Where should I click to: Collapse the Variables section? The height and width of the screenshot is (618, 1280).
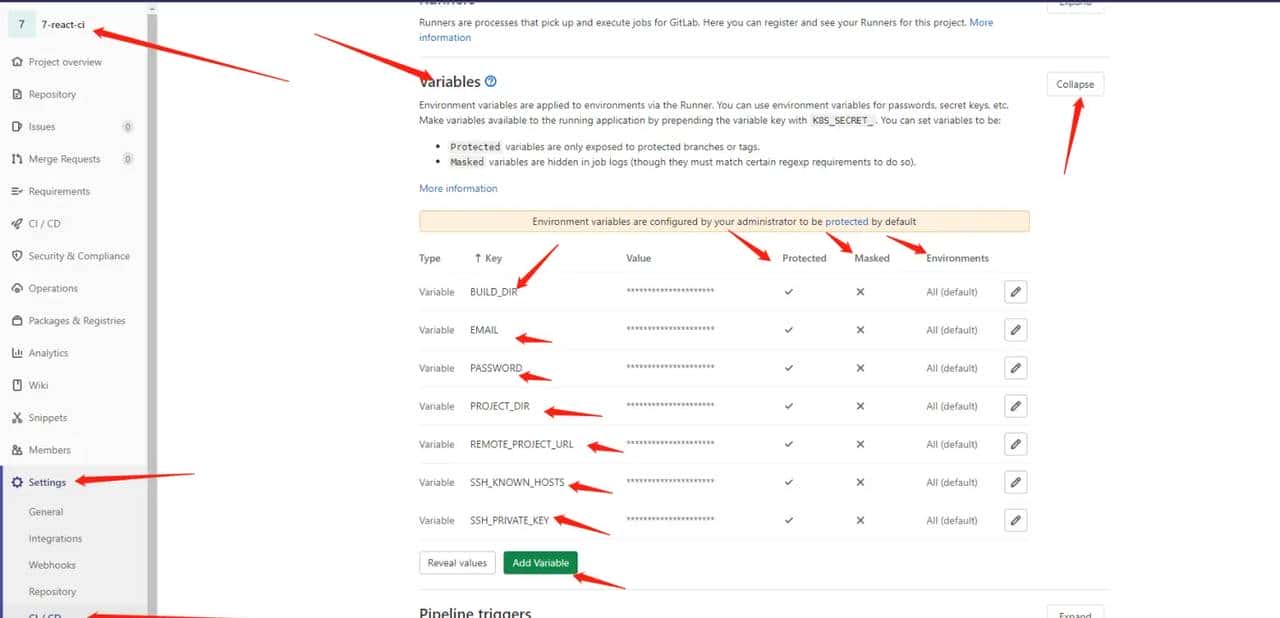click(x=1075, y=84)
